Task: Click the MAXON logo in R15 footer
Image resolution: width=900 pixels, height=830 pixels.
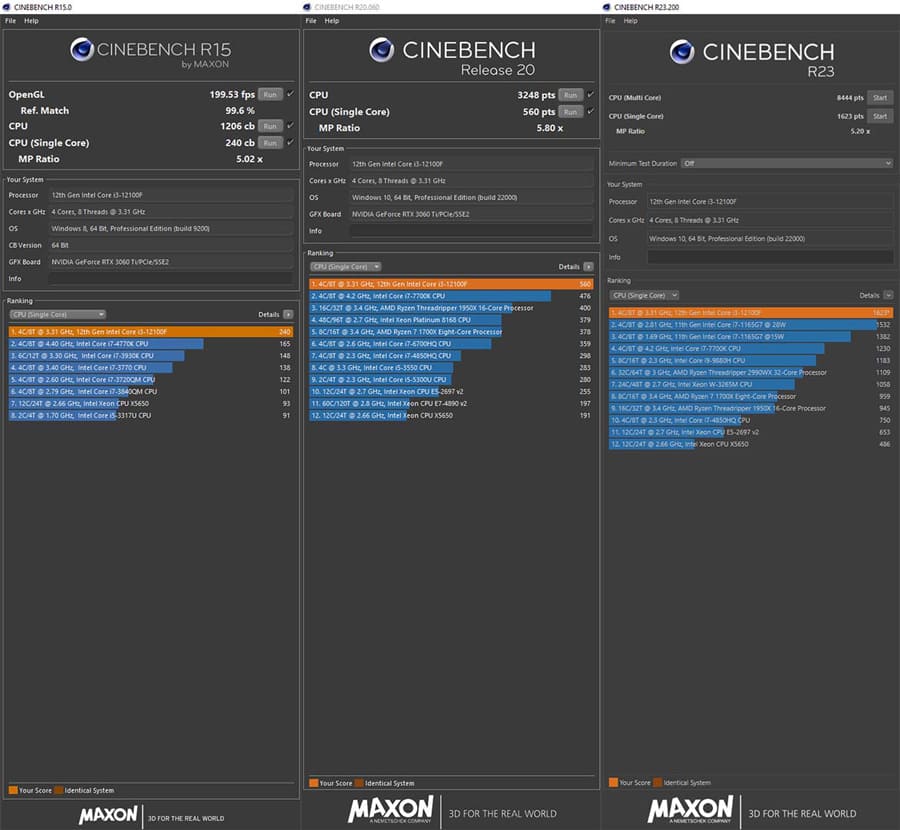Action: (x=108, y=815)
